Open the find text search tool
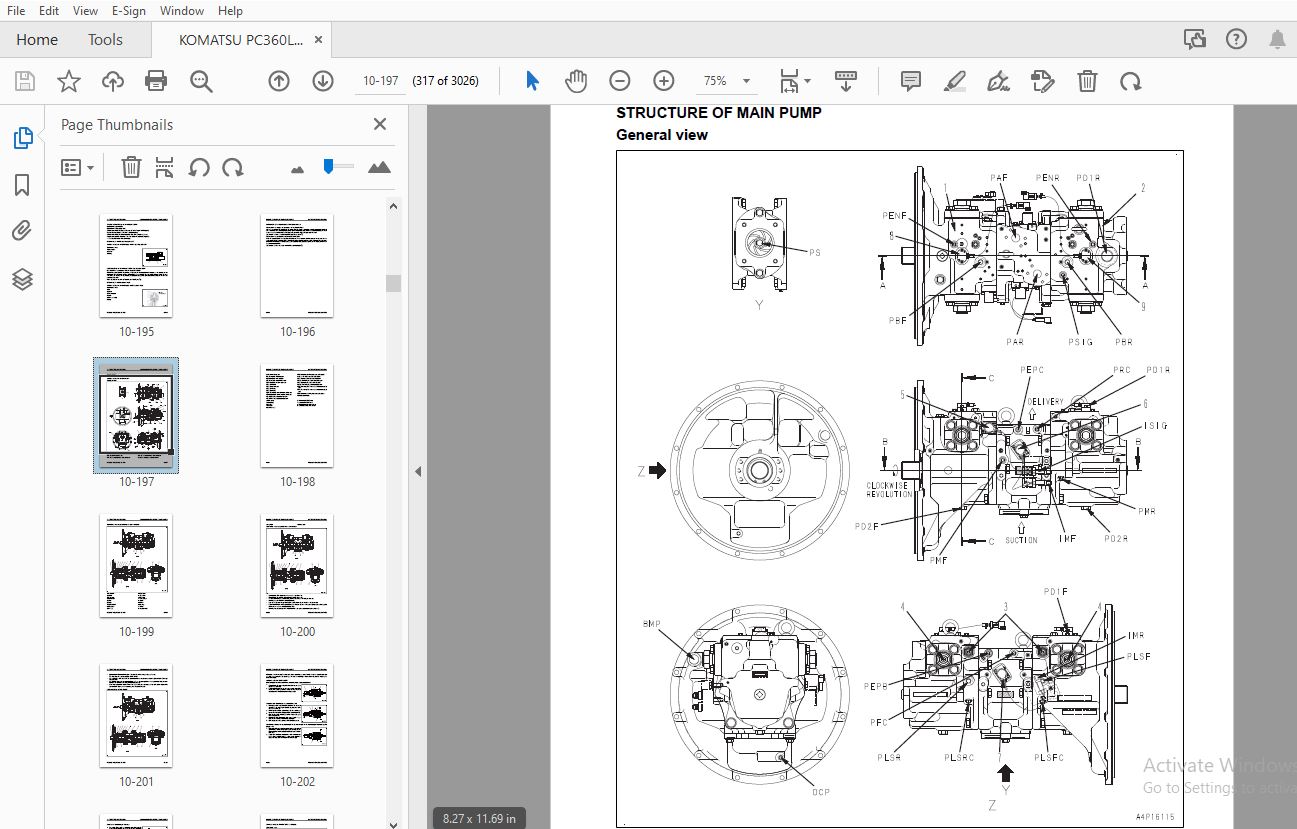The height and width of the screenshot is (829, 1297). (201, 81)
